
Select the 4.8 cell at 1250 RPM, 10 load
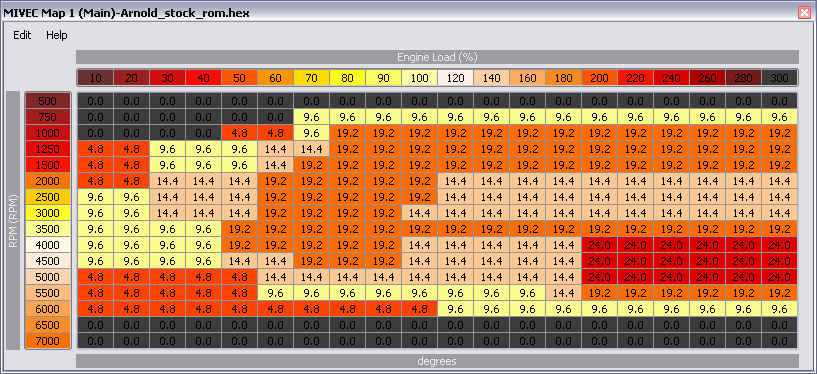coord(95,149)
